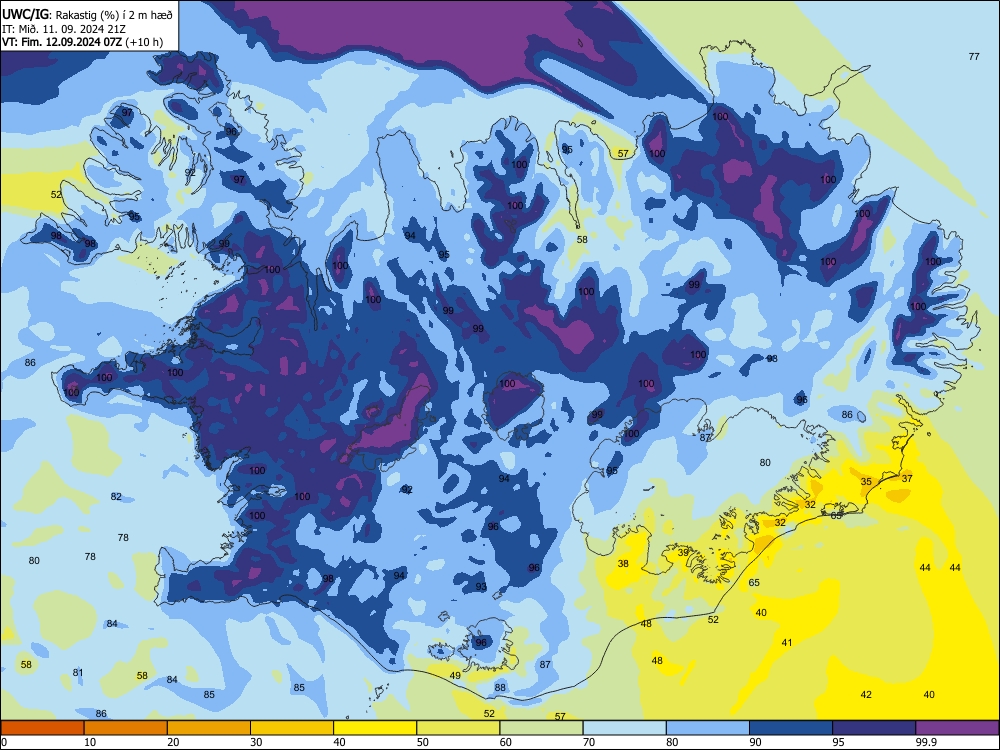Viewport: 1000px width, 750px height.
Task: Click the humidity value '38' on the map
Action: click(623, 563)
